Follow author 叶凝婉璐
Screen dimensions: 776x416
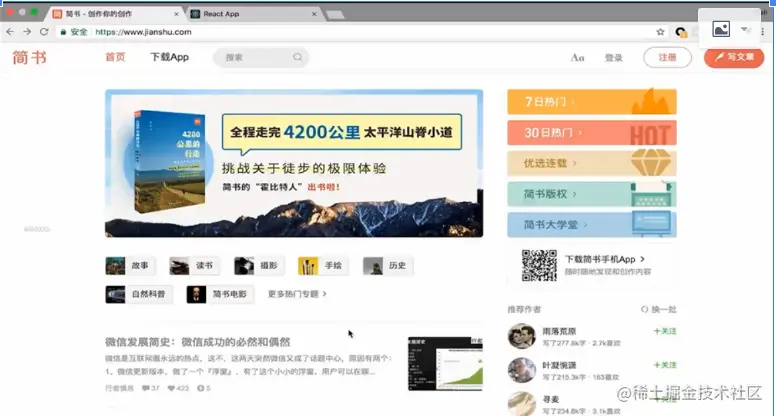pyautogui.click(x=665, y=365)
